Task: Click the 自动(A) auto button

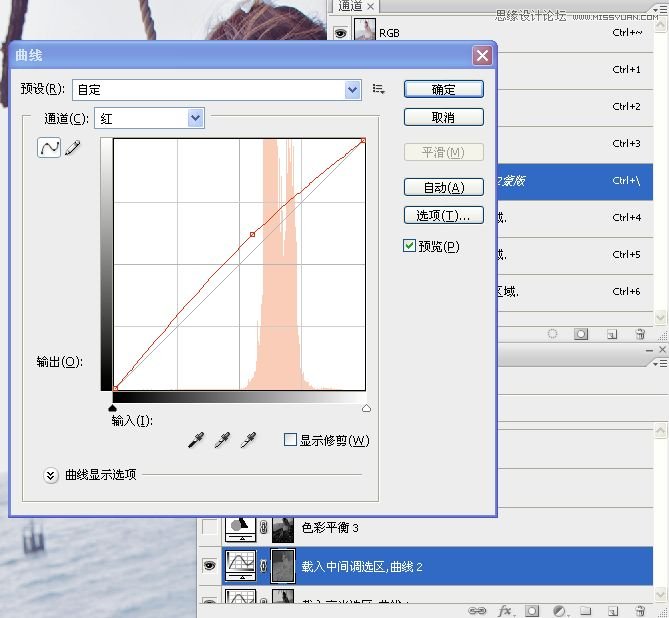Action: [x=444, y=187]
